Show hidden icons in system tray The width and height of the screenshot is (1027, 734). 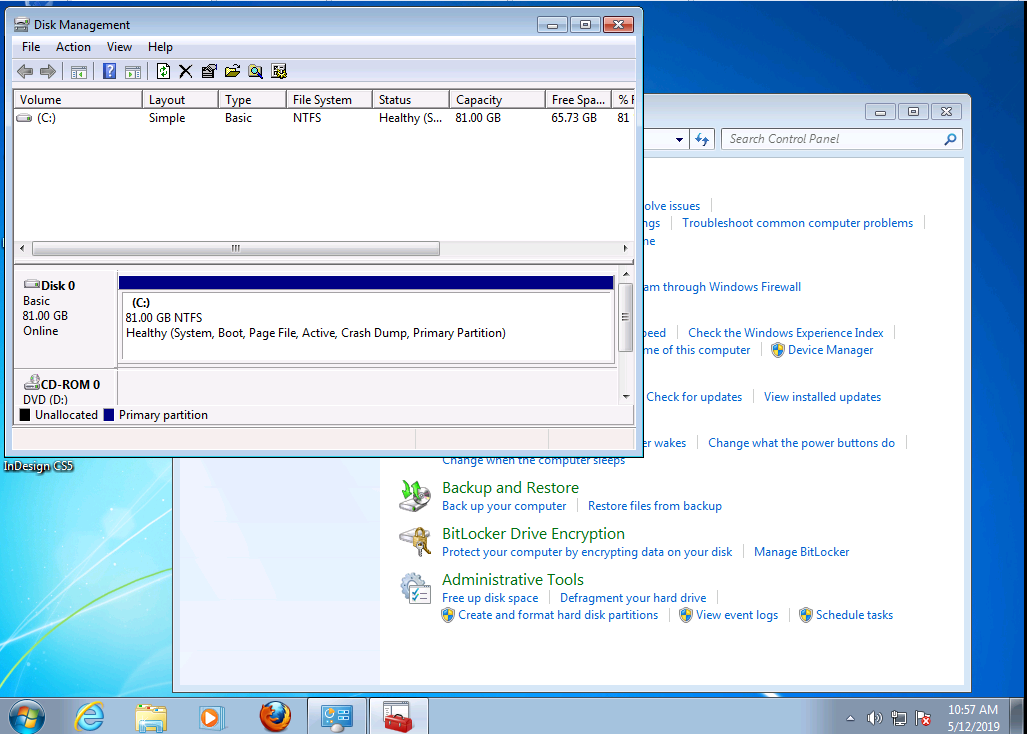[x=850, y=718]
